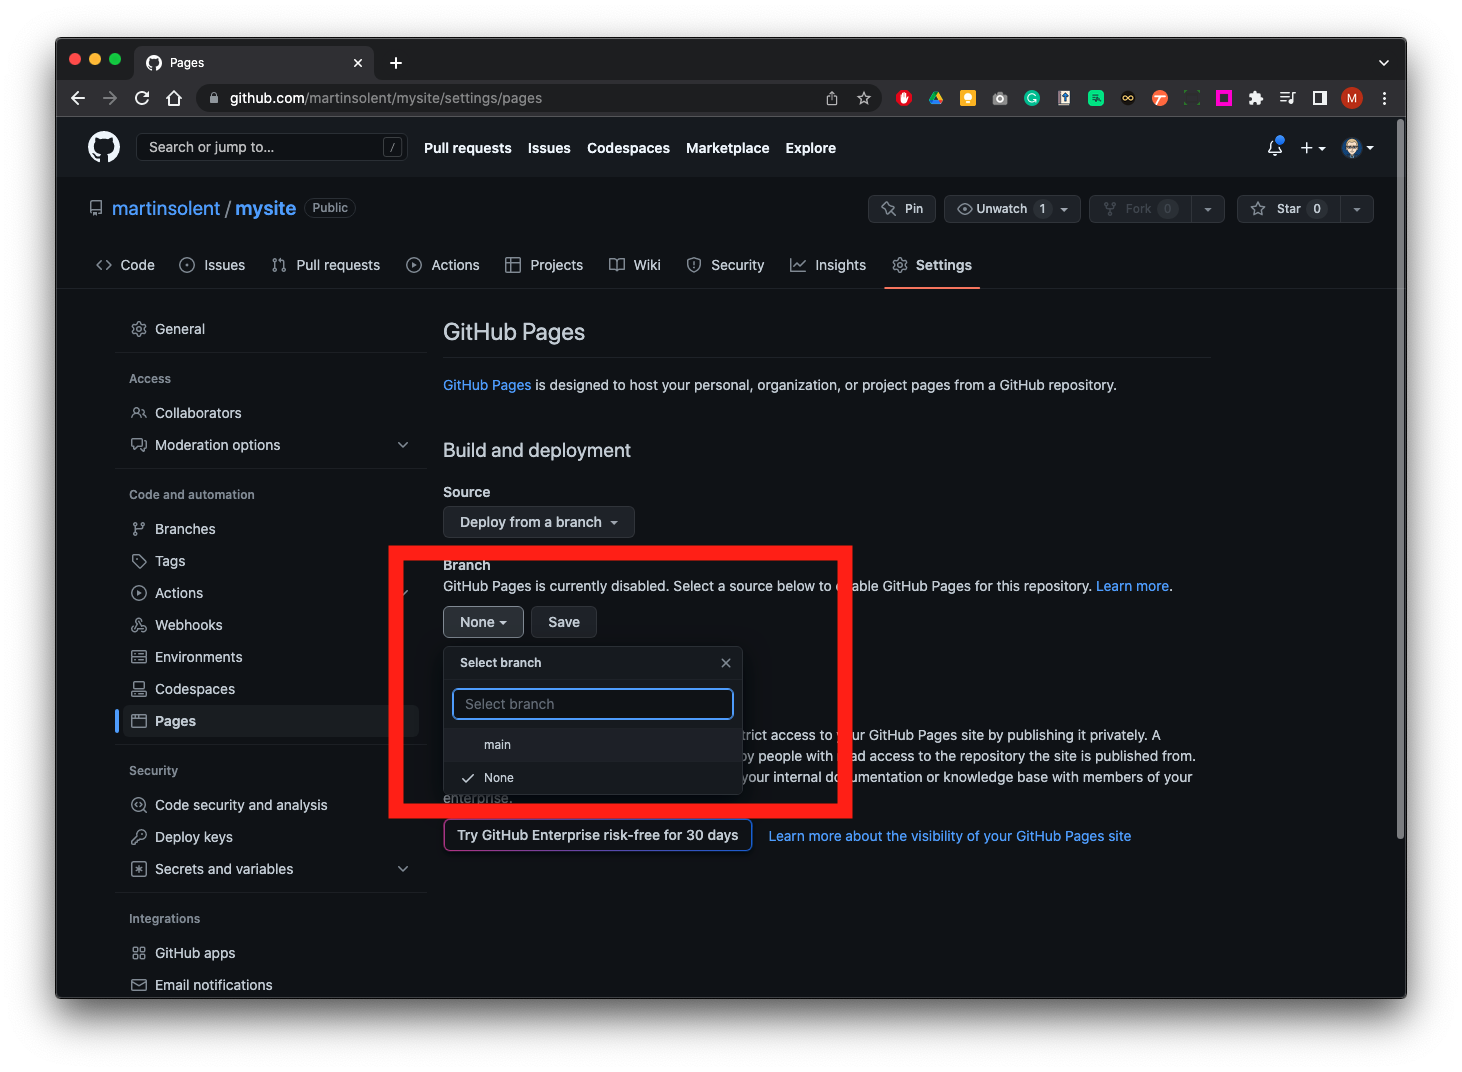Go to the Code tab
Image resolution: width=1462 pixels, height=1072 pixels.
tap(126, 265)
